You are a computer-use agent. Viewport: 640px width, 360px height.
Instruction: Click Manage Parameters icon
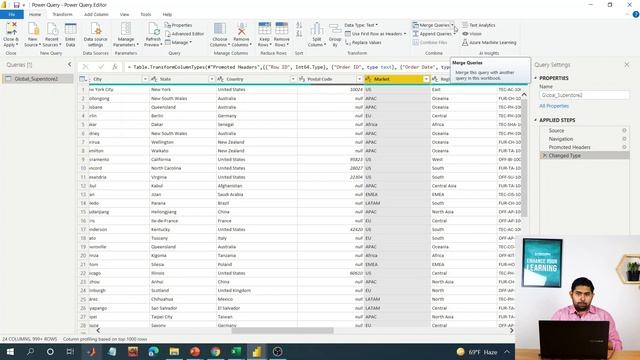tap(126, 29)
